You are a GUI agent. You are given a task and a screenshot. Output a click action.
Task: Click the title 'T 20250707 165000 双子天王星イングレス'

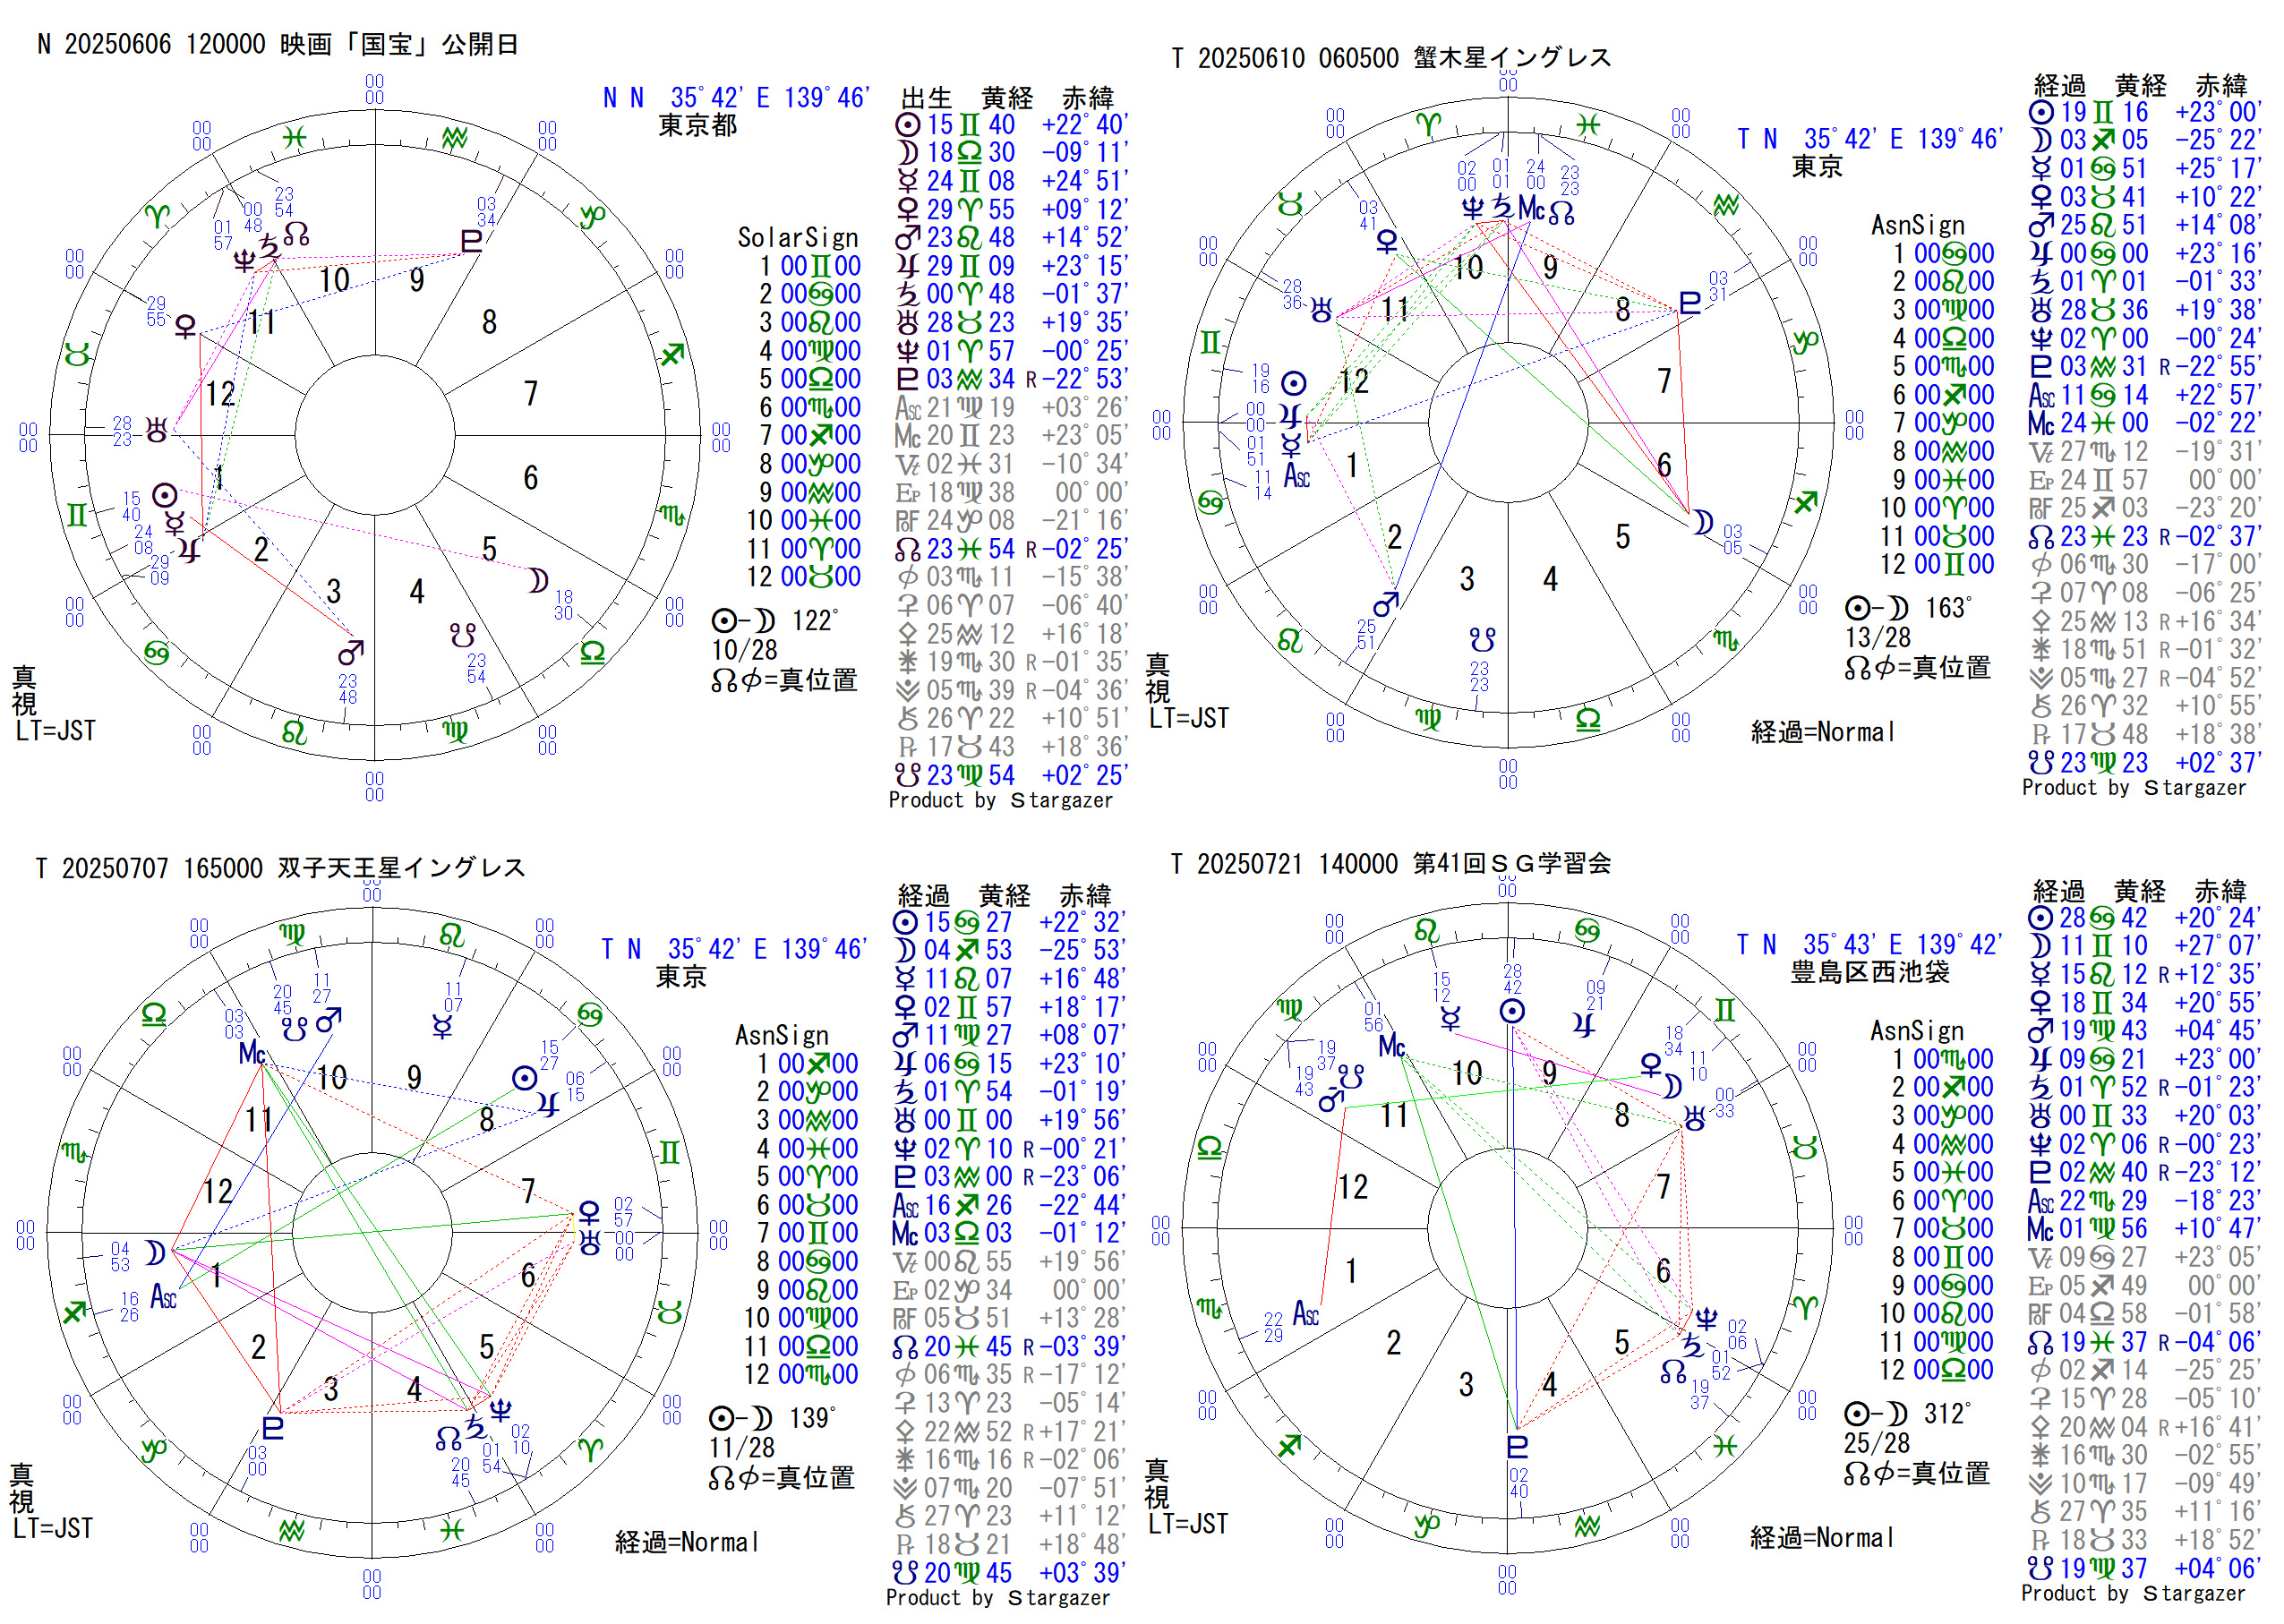click(x=280, y=867)
